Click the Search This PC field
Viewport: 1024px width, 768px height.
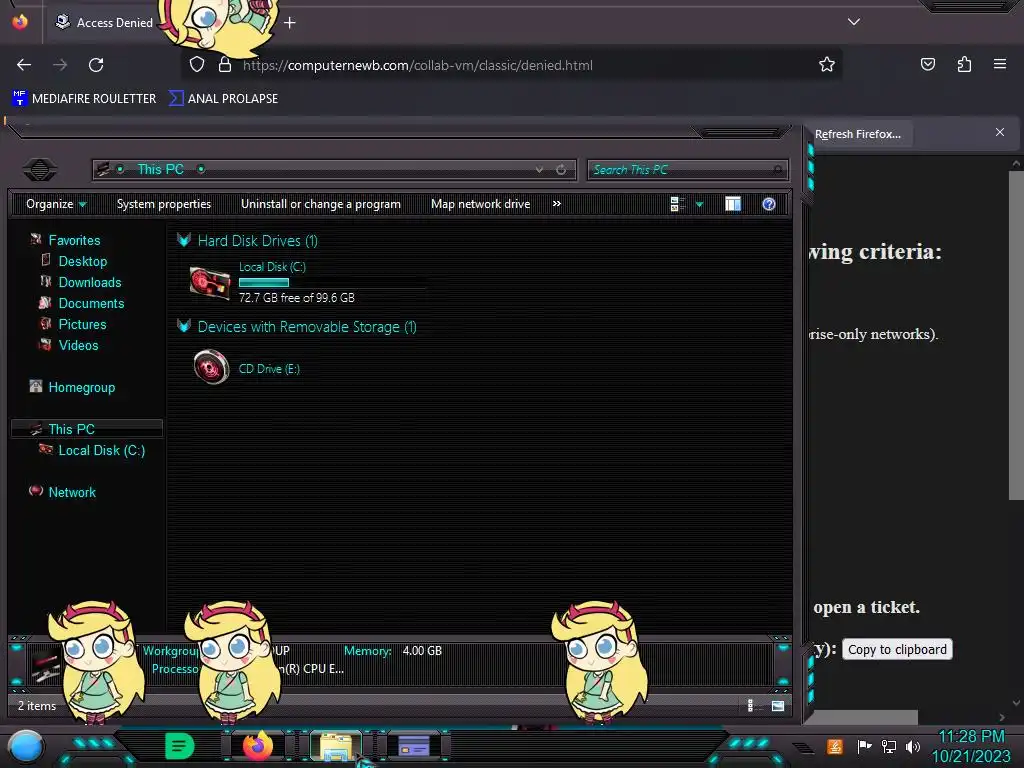click(x=687, y=169)
